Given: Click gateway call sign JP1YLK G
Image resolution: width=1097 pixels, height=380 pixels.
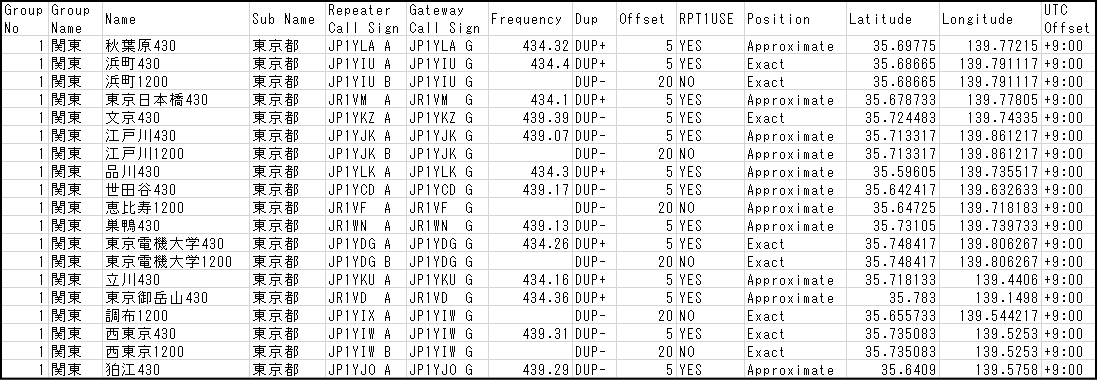Looking at the screenshot, I should tap(446, 171).
